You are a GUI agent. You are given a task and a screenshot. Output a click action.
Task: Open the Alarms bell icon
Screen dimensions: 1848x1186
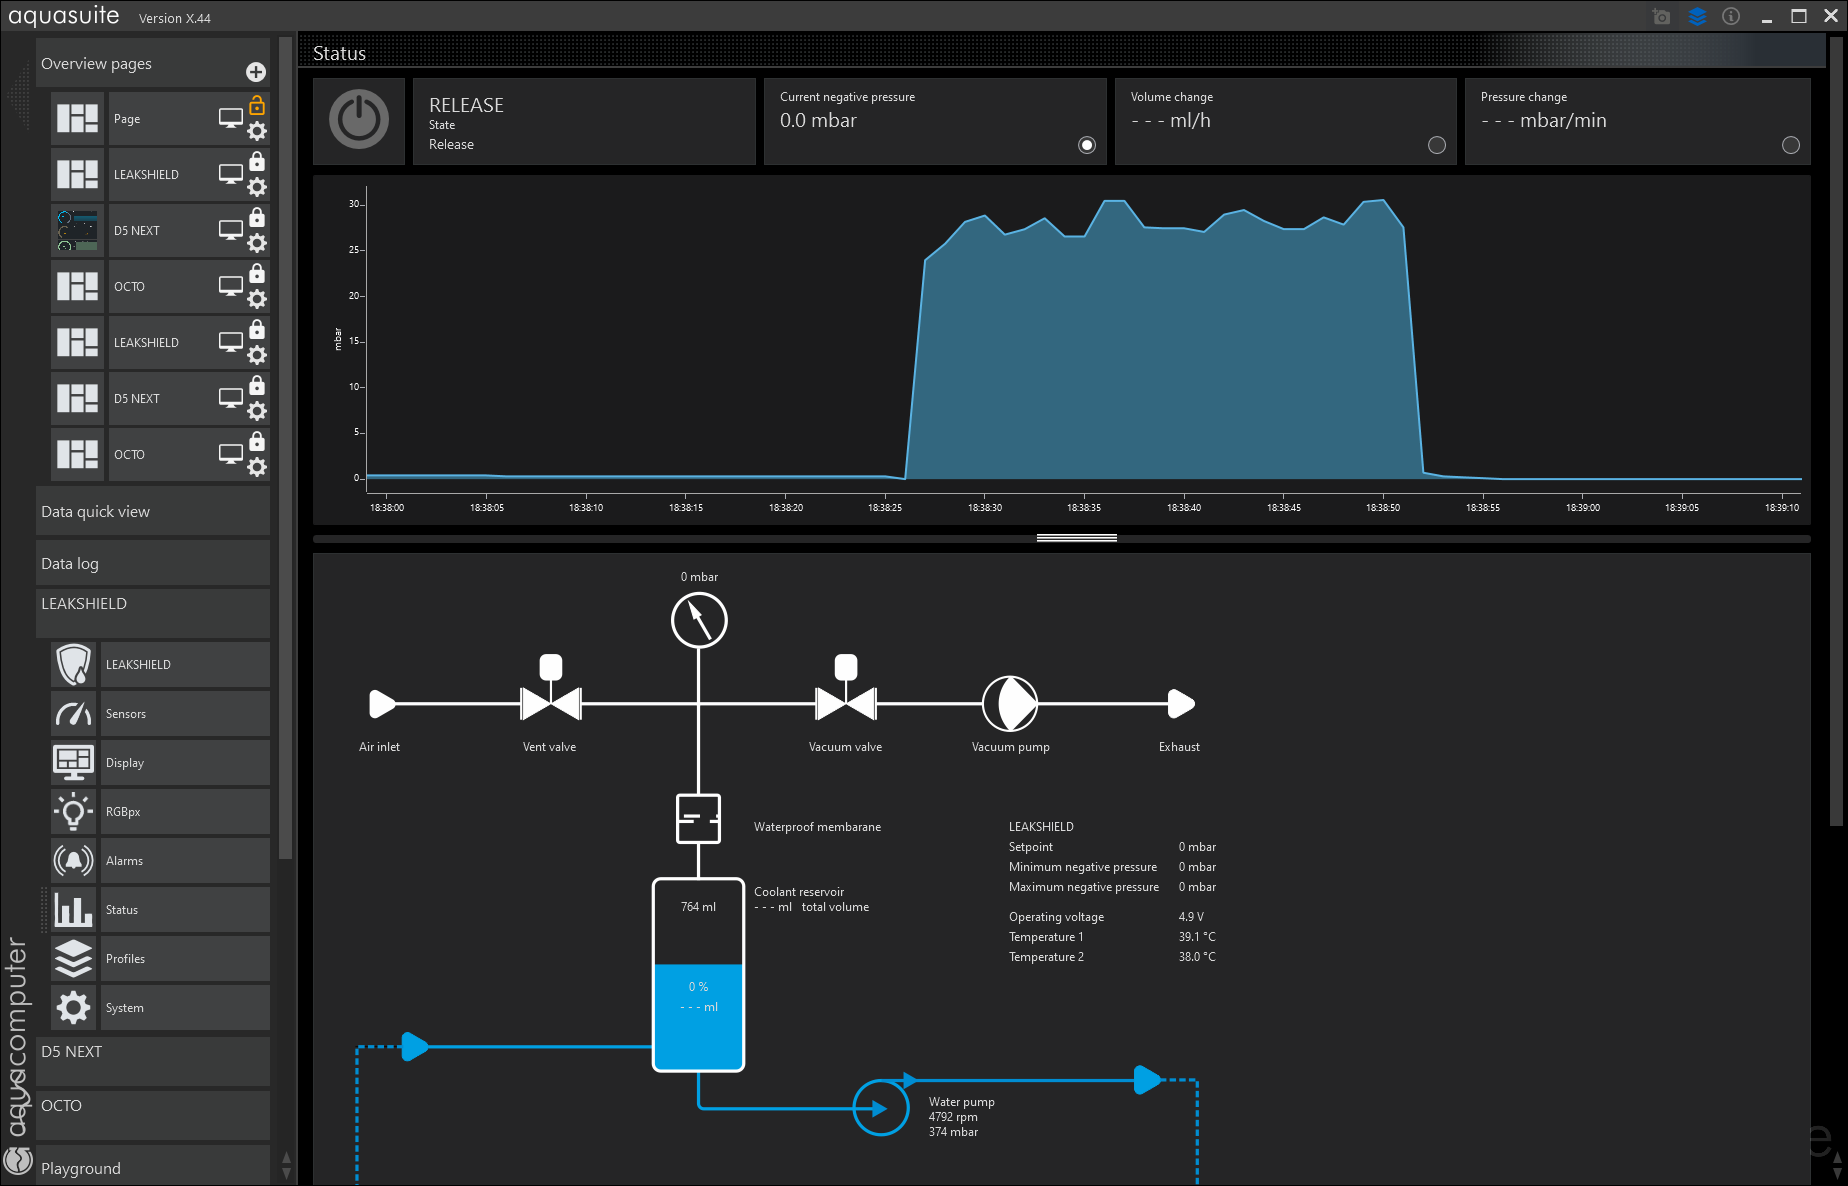click(74, 860)
